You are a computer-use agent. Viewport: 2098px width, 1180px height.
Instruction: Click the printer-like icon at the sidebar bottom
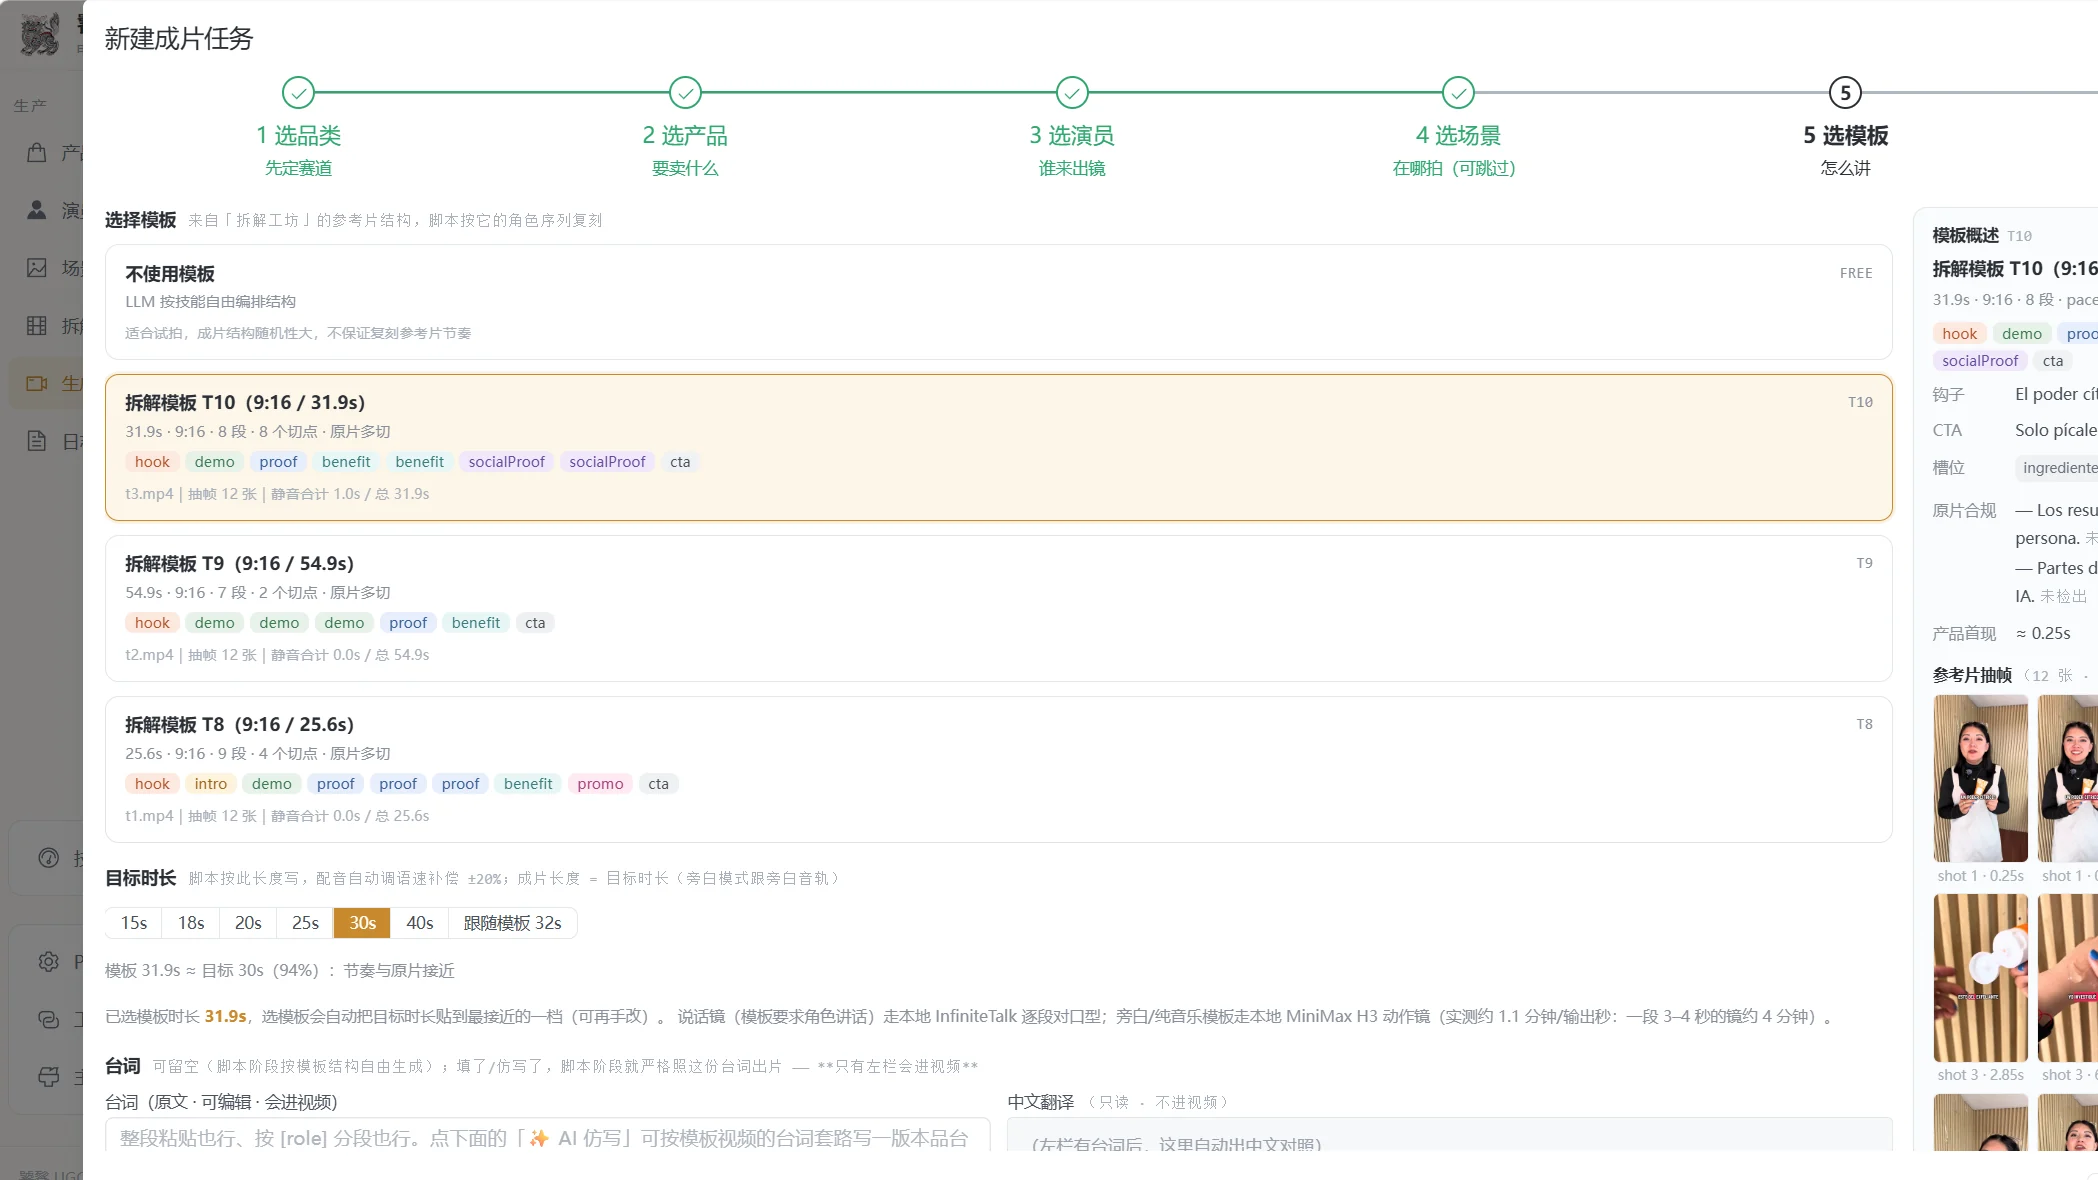click(49, 1077)
